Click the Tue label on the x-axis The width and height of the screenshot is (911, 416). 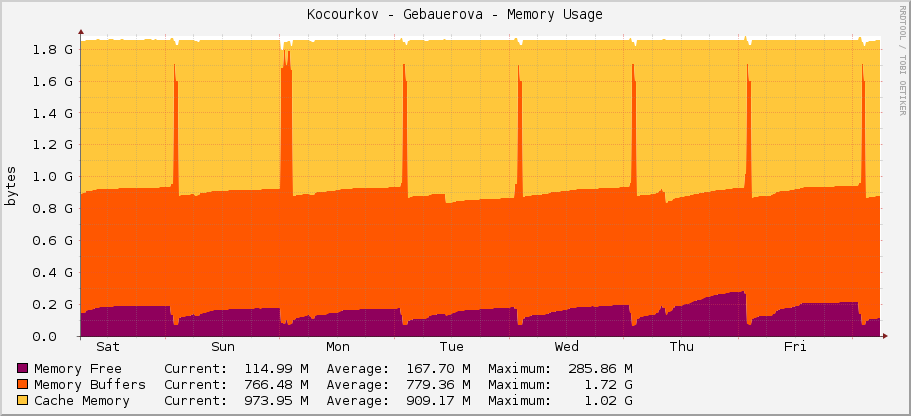coord(451,347)
